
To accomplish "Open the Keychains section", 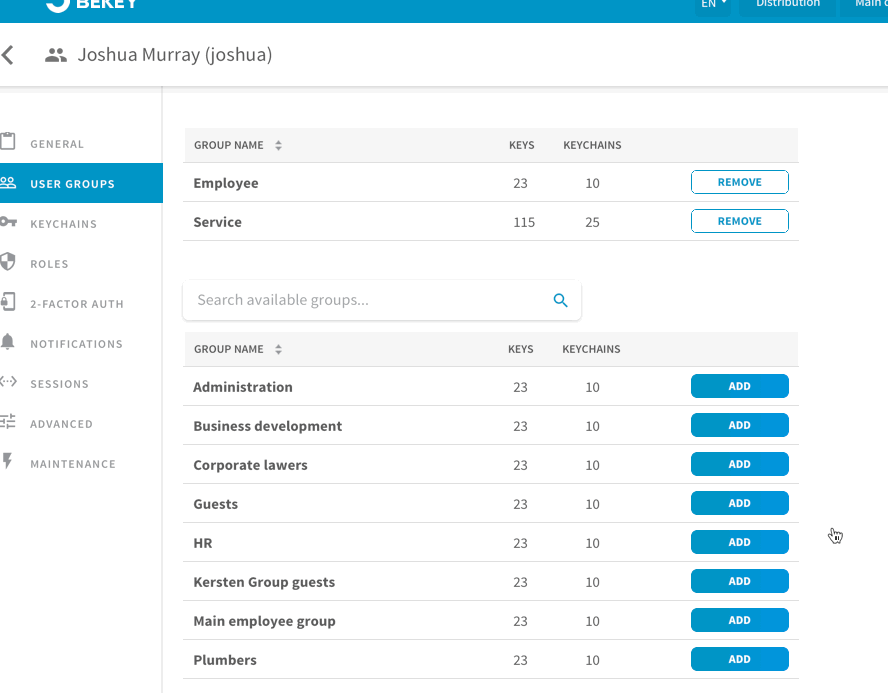I will coord(81,224).
